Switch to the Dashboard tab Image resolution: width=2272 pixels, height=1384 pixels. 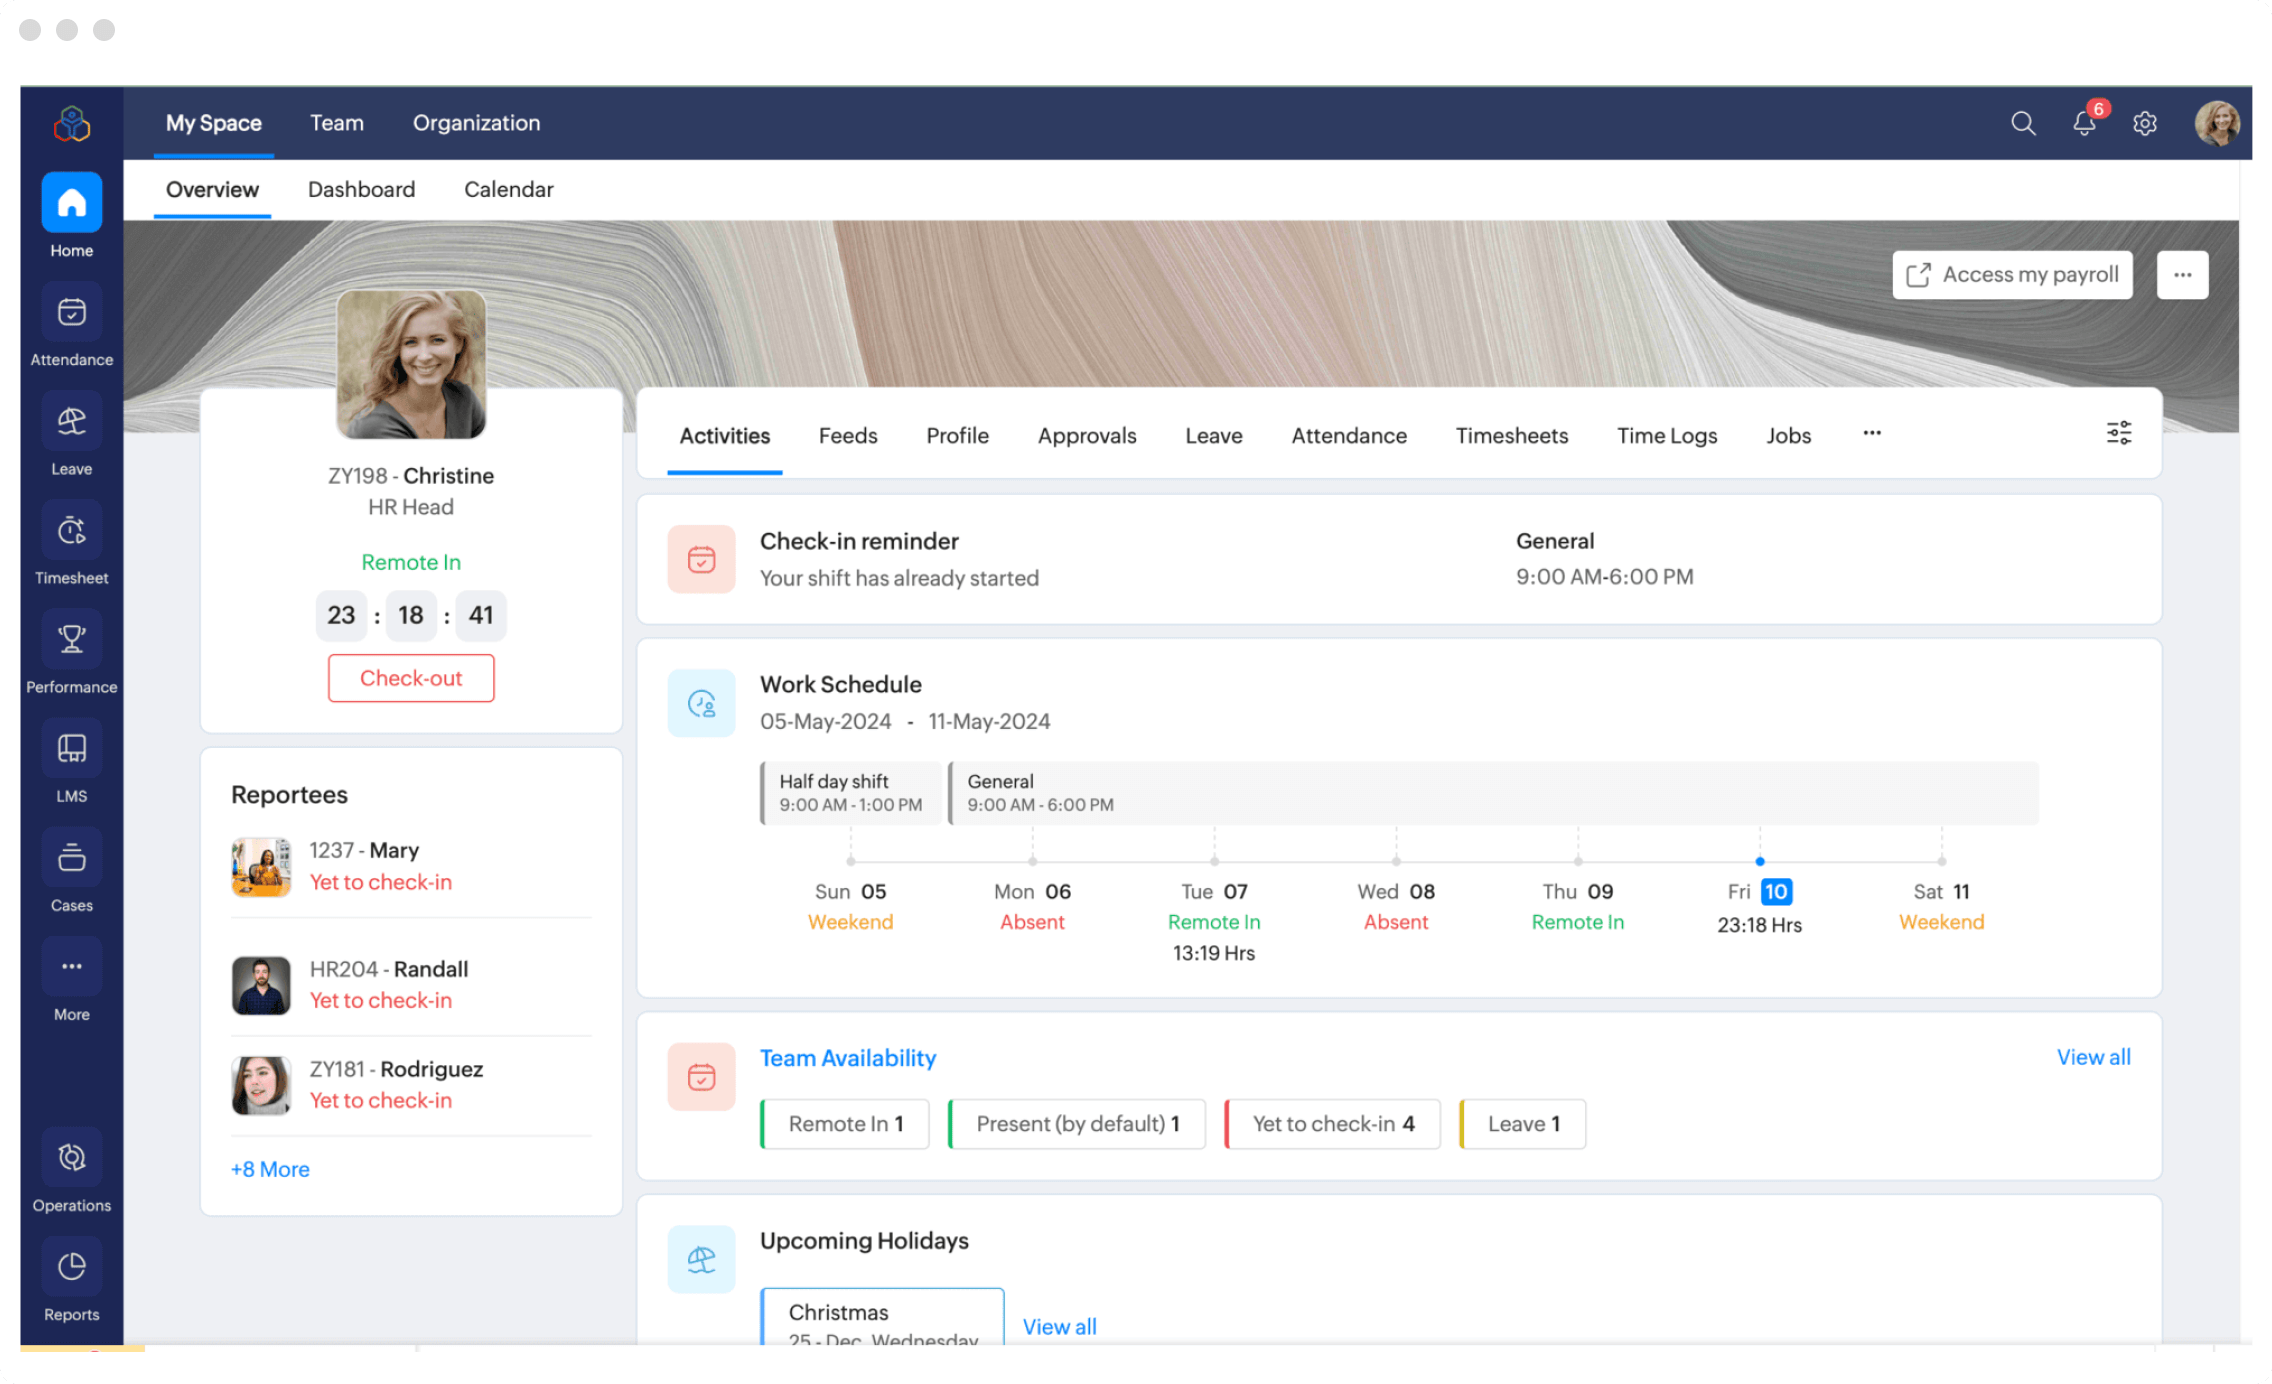(360, 190)
